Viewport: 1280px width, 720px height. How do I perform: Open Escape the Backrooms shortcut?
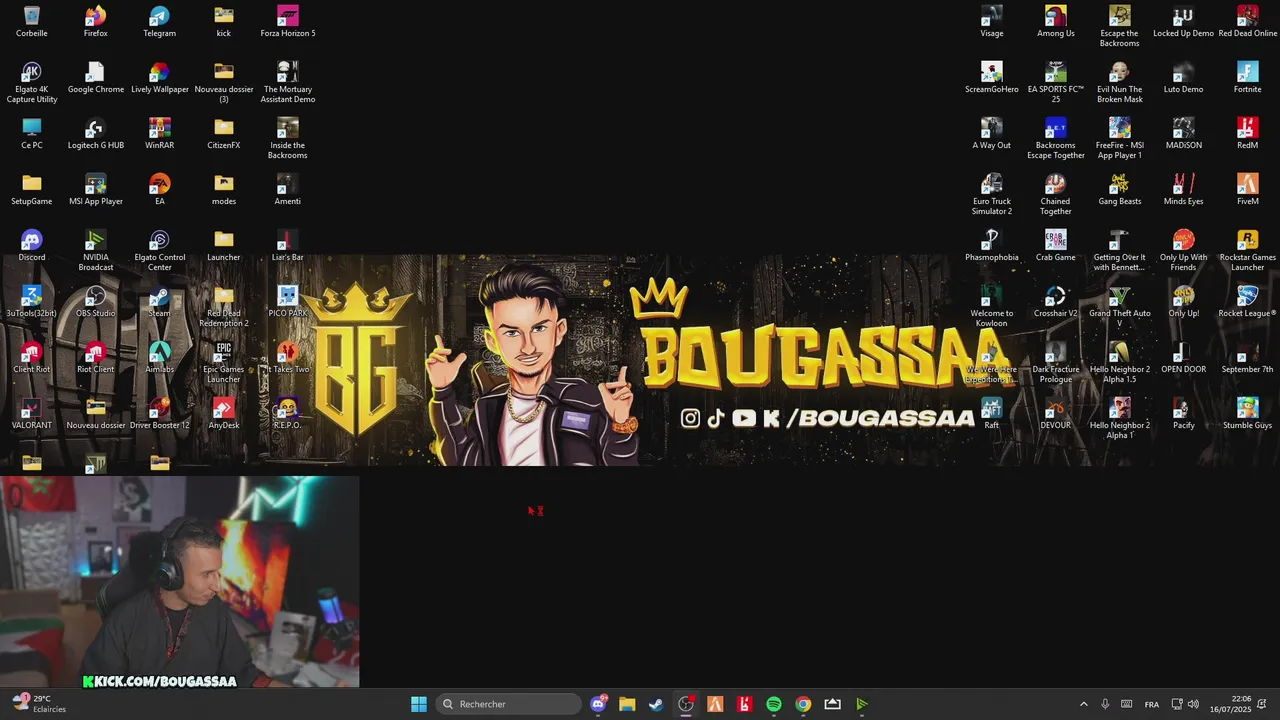[x=1120, y=27]
